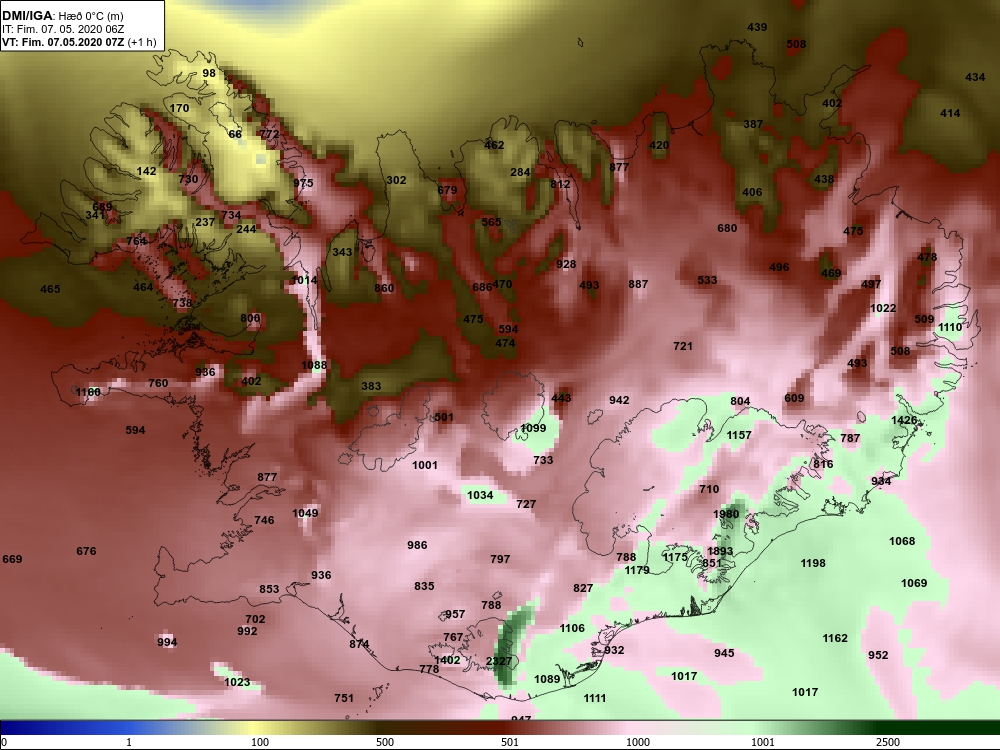This screenshot has width=1000, height=750.
Task: Click the 98 value in the northwest
Action: pos(209,73)
